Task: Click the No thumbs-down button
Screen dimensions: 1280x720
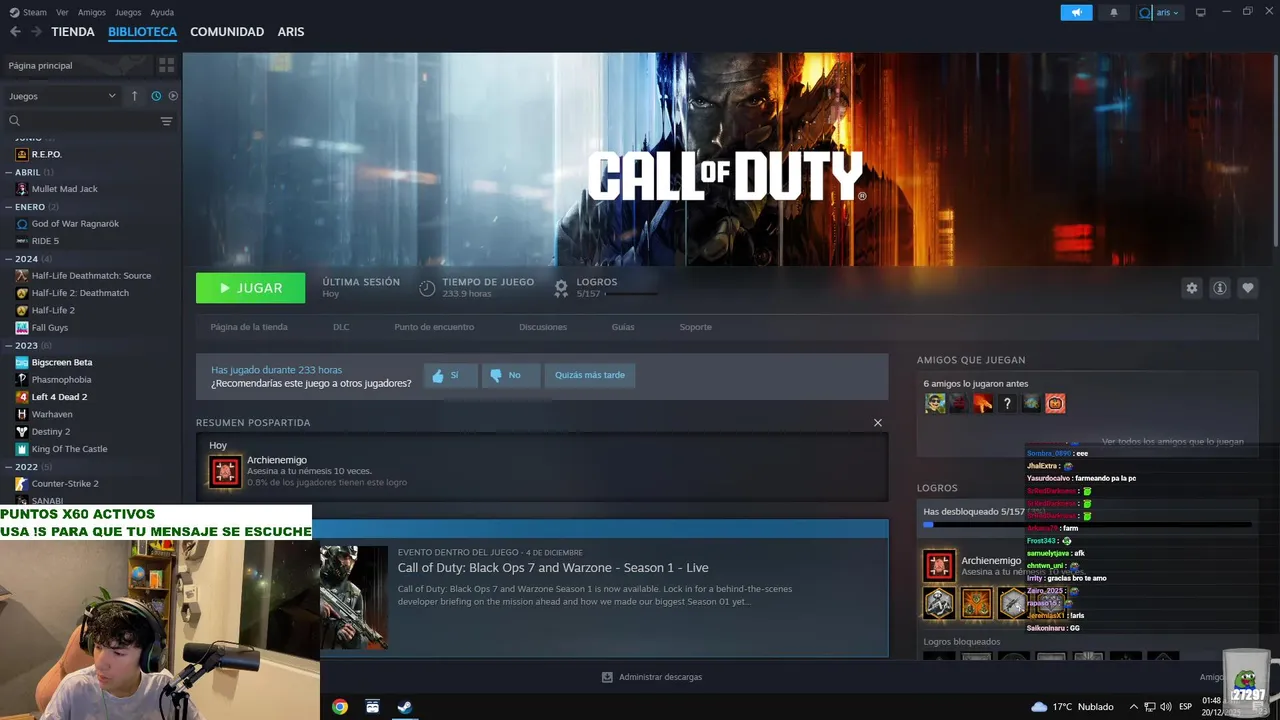Action: coord(510,375)
